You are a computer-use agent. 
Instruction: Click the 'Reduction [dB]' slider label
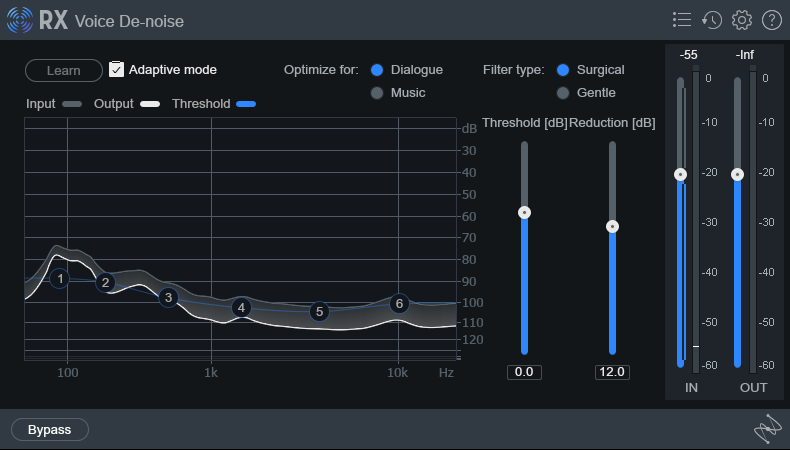[x=612, y=123]
